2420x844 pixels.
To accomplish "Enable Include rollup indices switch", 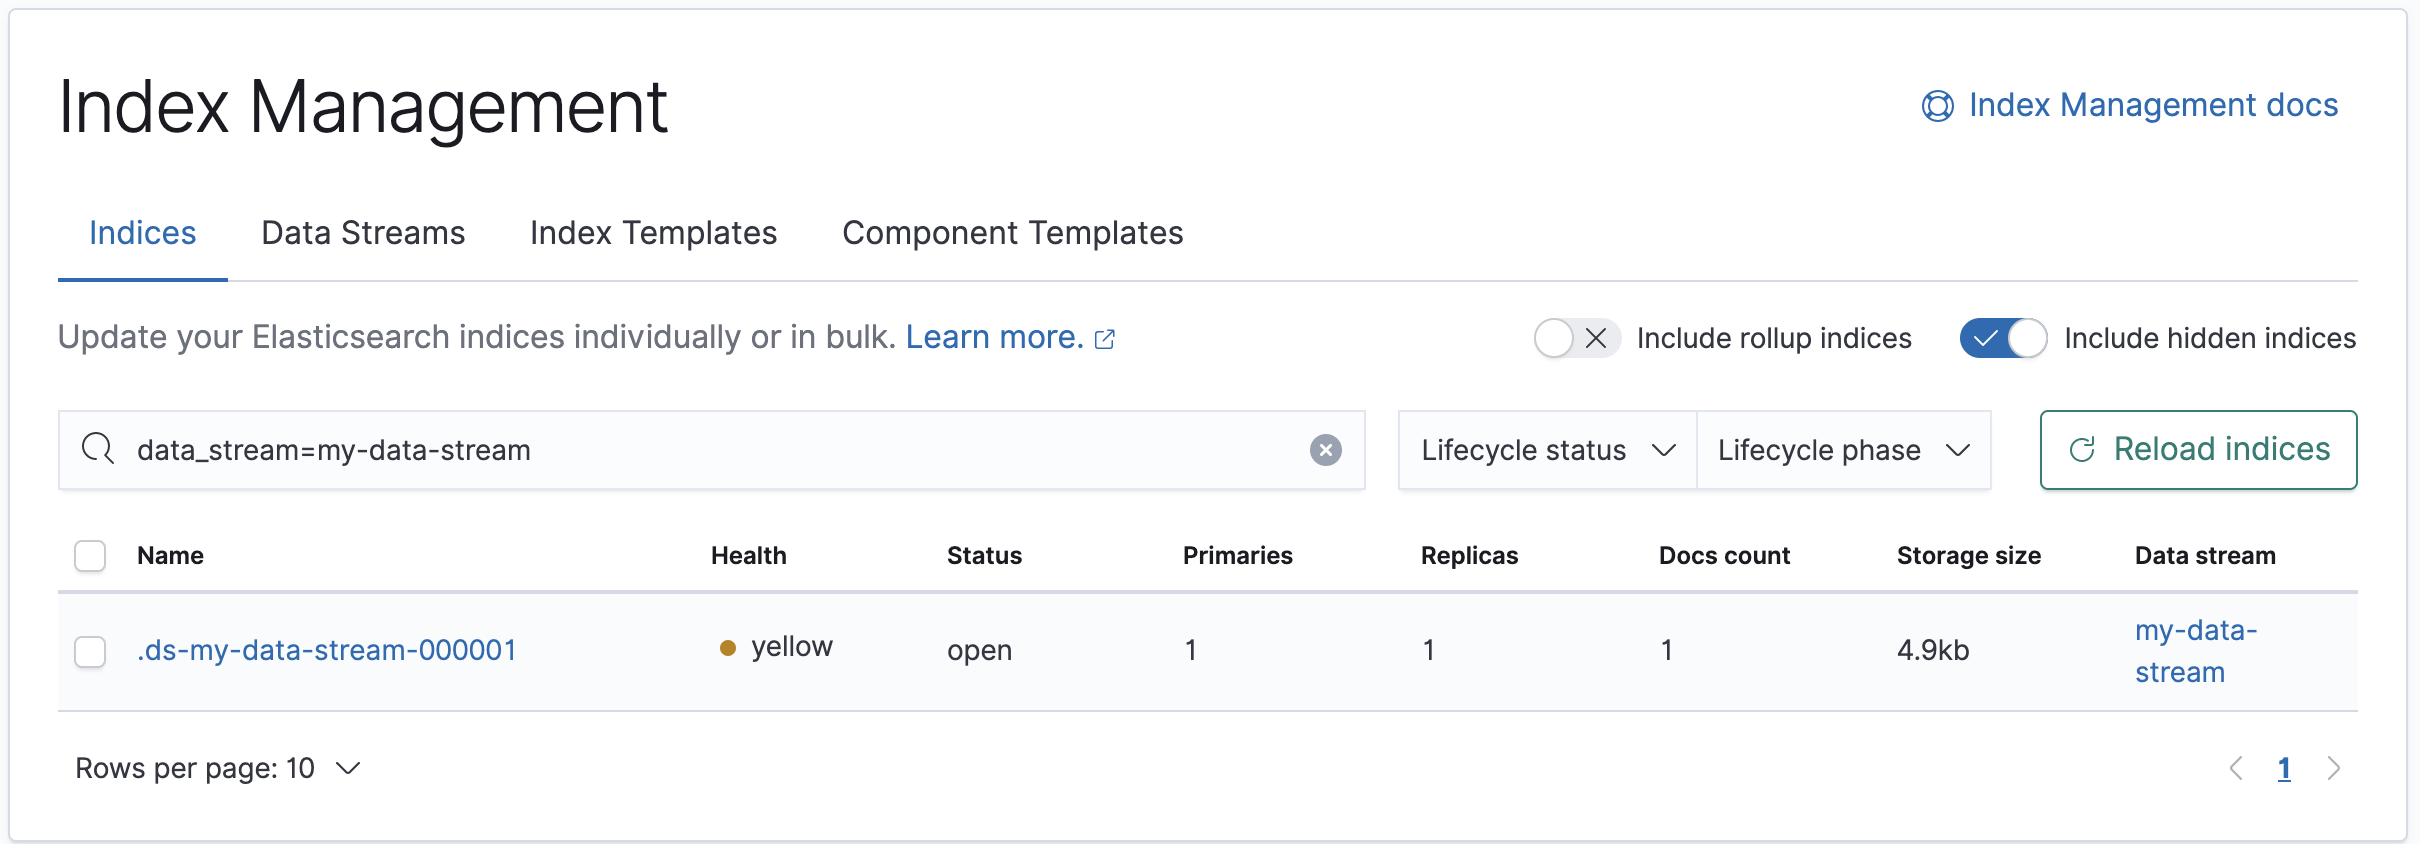I will tap(1576, 338).
